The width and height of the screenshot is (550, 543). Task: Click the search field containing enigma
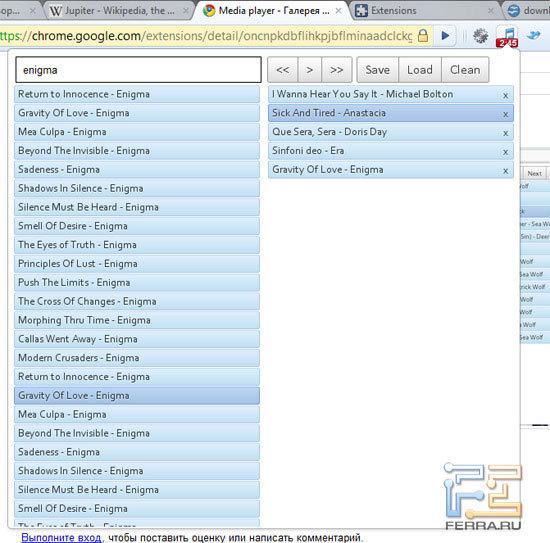(139, 70)
